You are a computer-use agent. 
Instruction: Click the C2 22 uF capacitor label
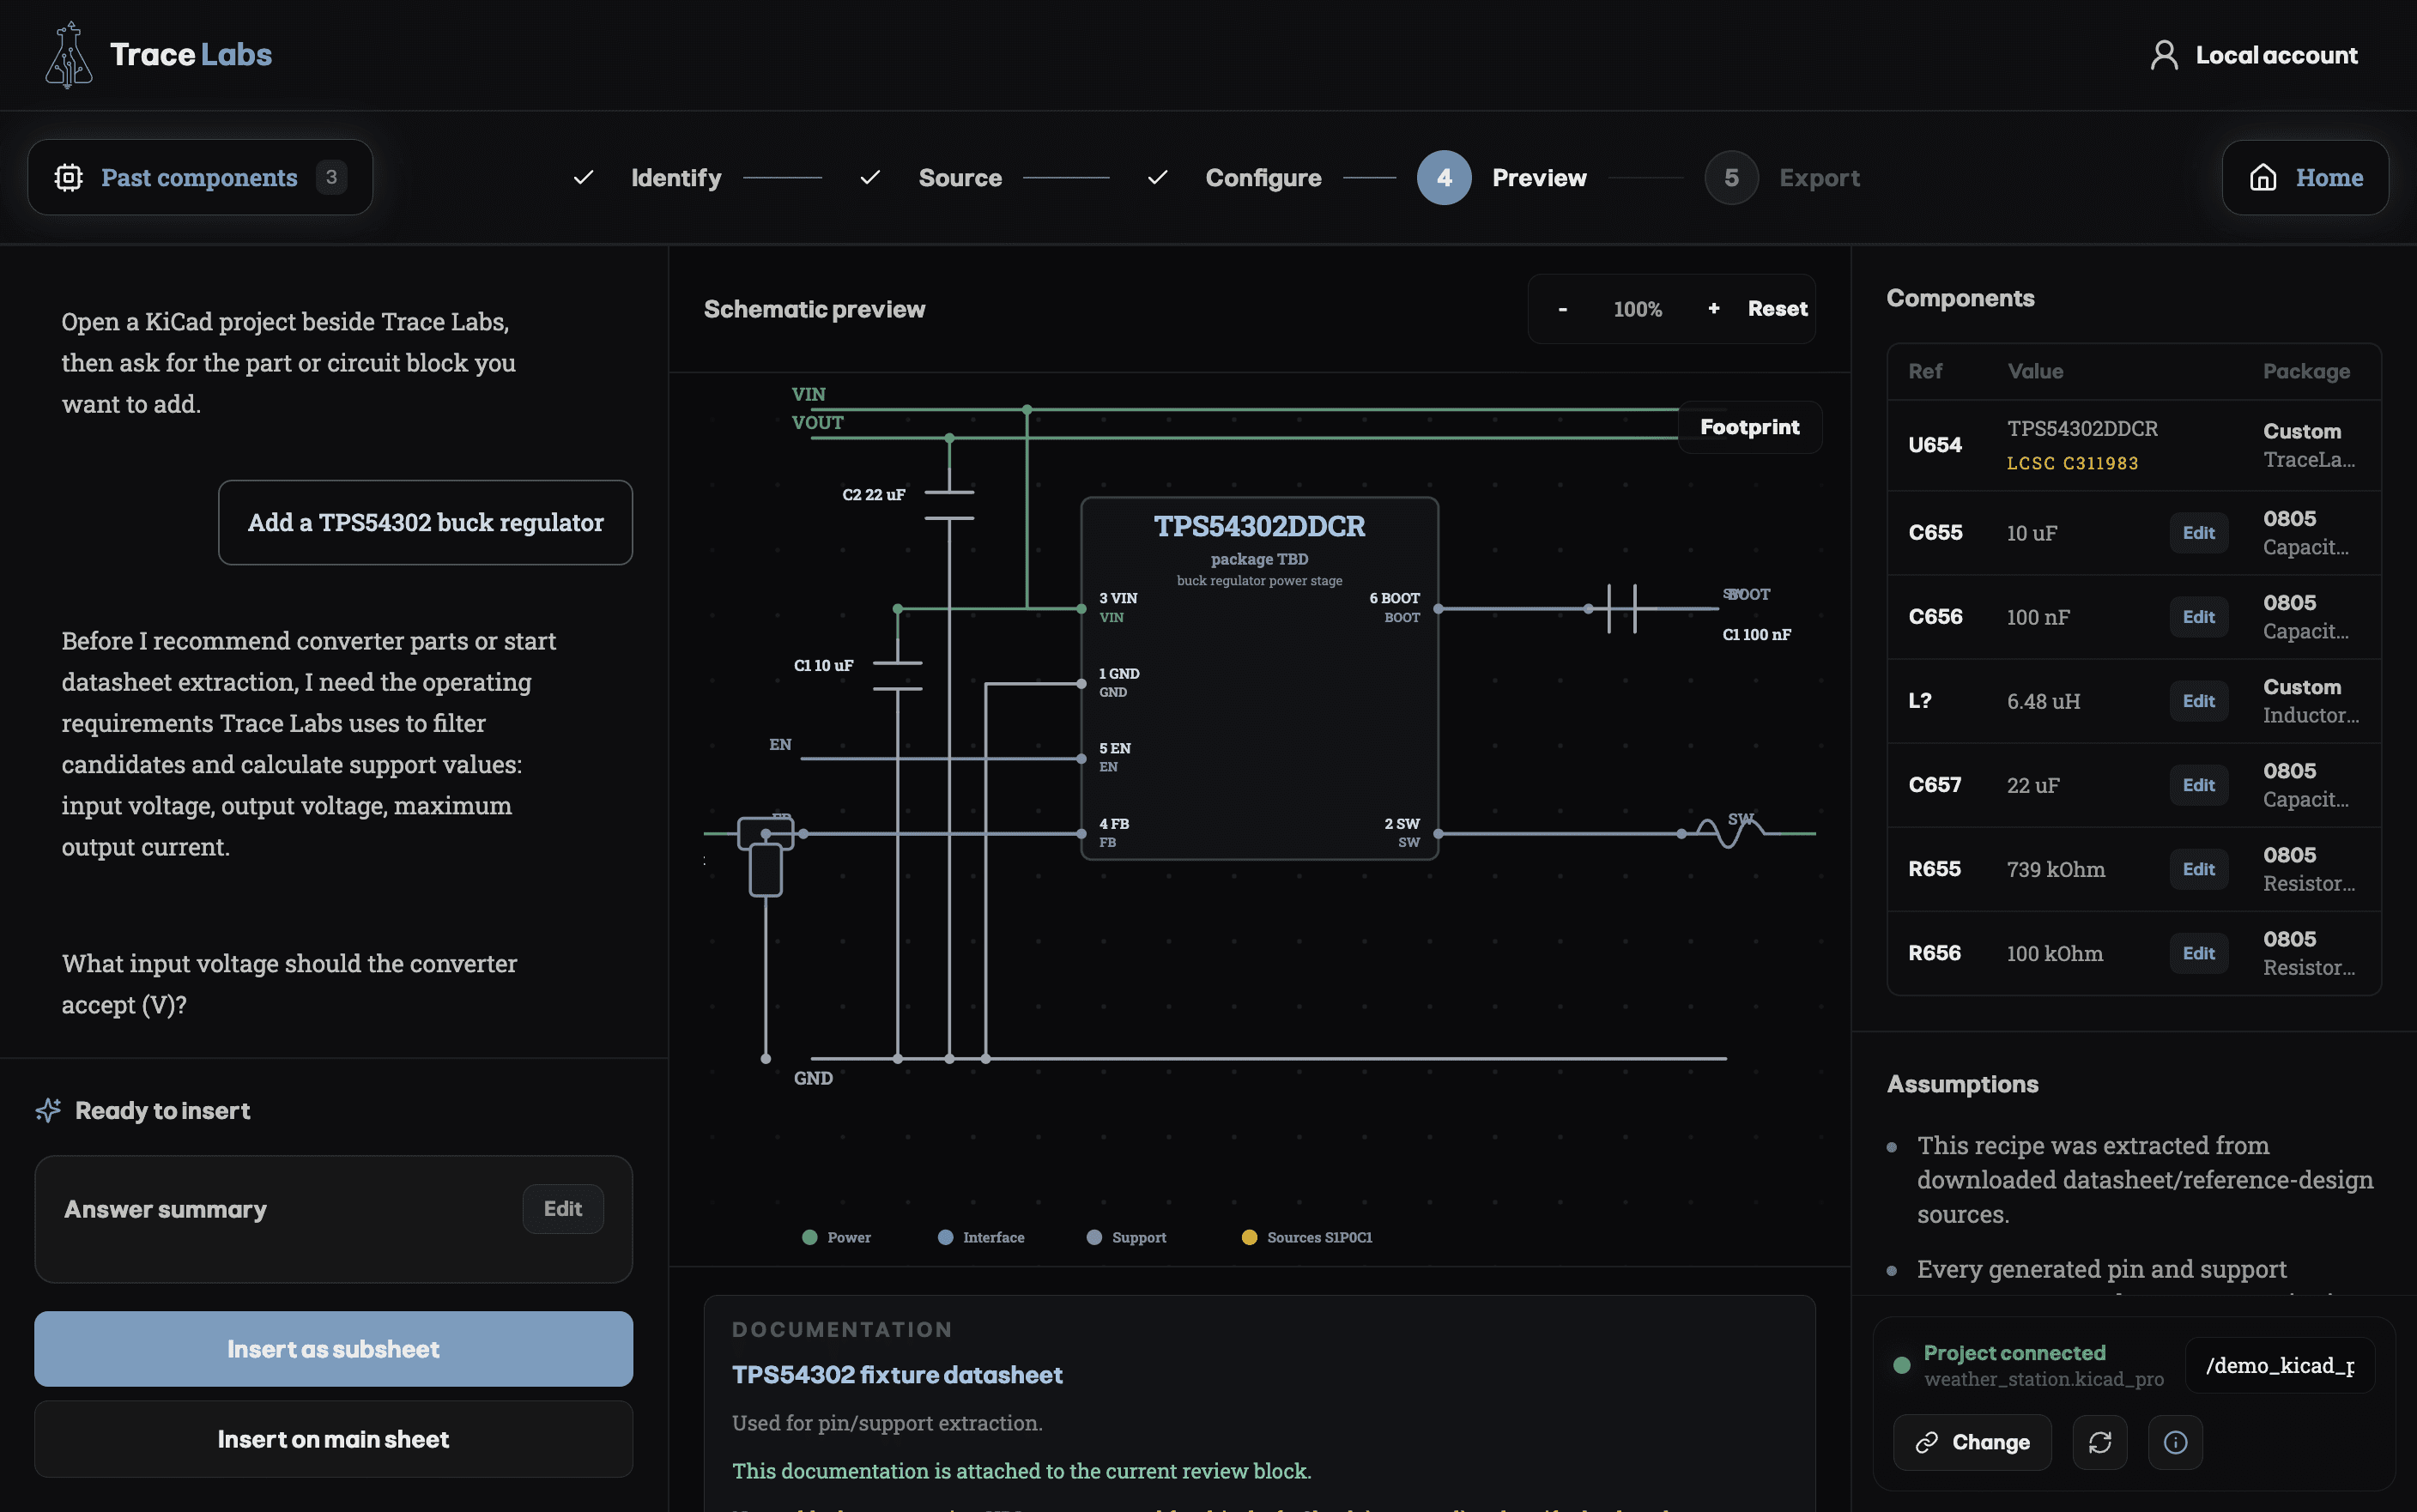[x=873, y=494]
